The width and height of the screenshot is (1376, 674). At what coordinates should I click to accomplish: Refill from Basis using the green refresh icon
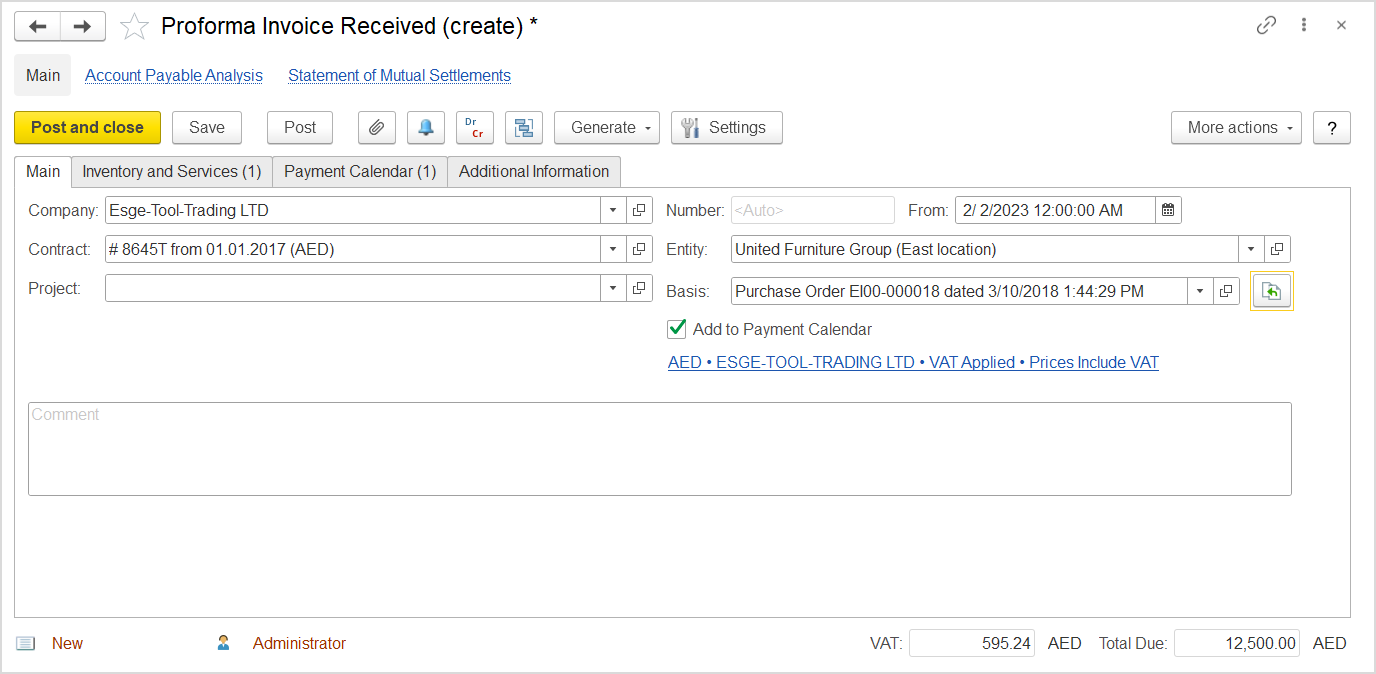pos(1271,290)
